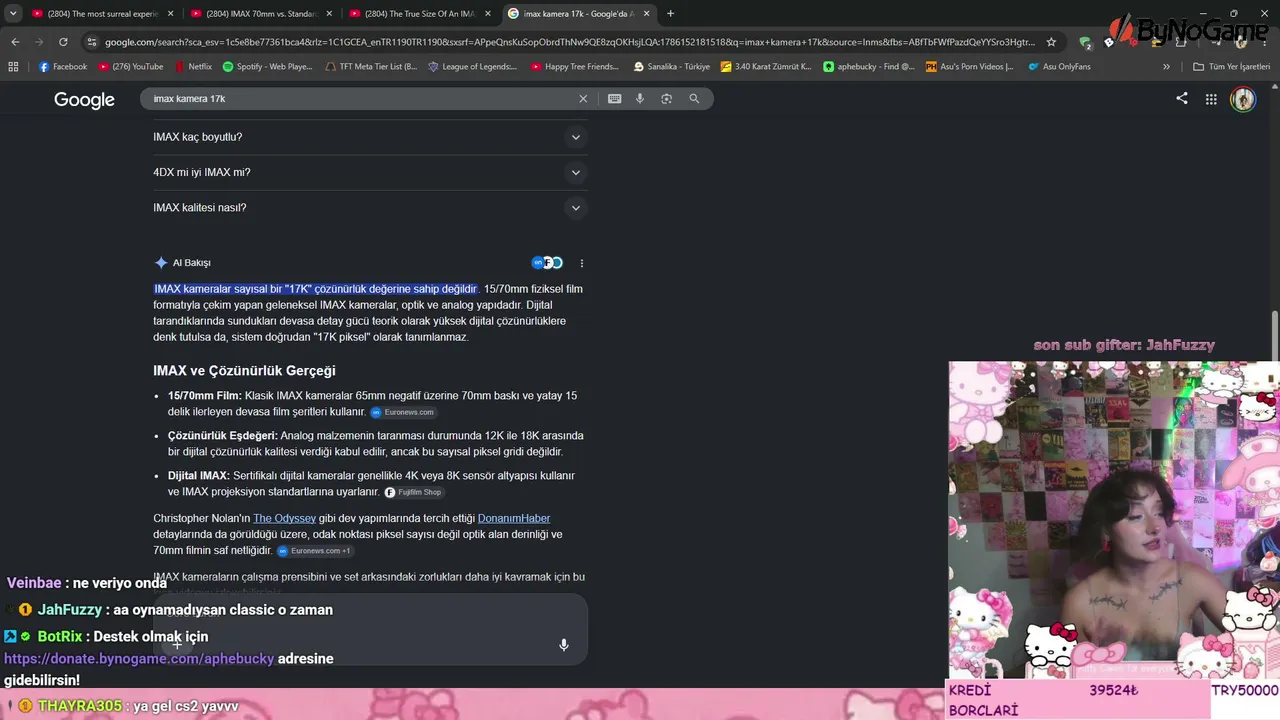Click the 'Çözünürlük Eşdeğeri:' bullet label

click(223, 436)
